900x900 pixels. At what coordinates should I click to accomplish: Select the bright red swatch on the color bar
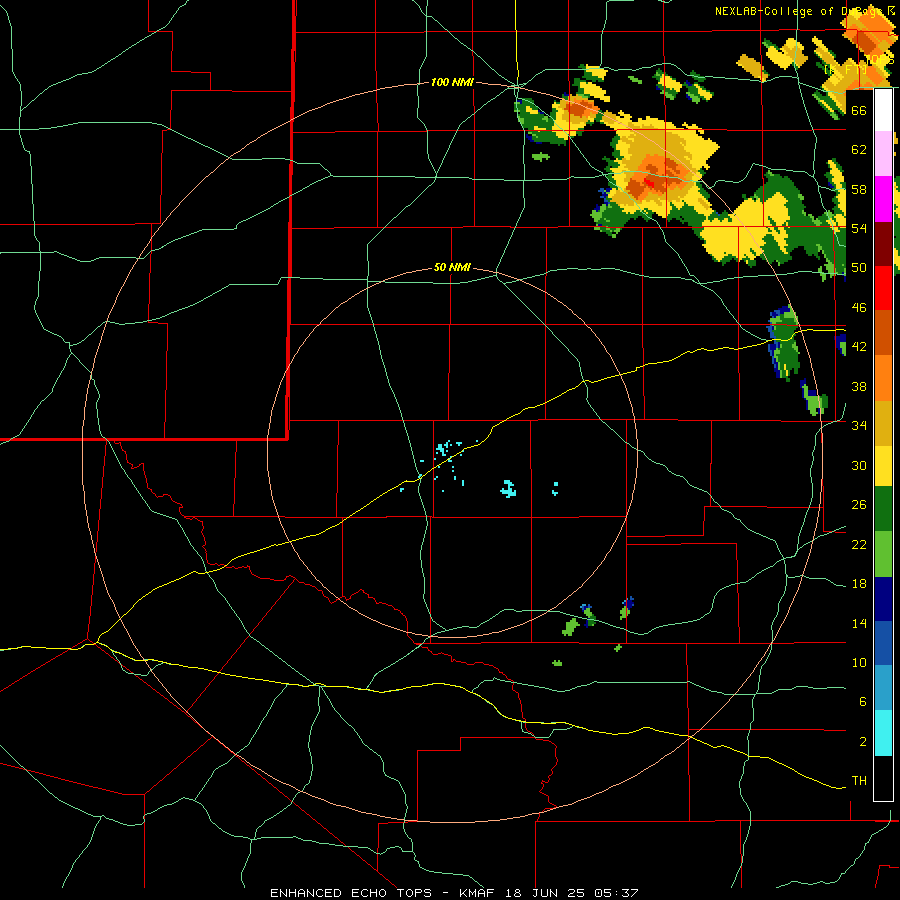pos(883,288)
